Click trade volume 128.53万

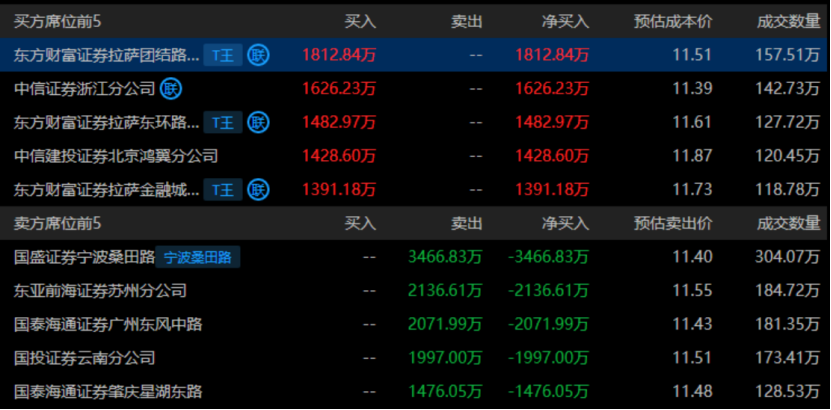[x=788, y=392]
